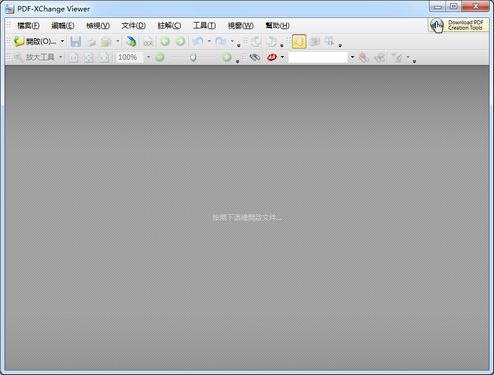
Task: Click the Redo icon
Action: coord(221,42)
